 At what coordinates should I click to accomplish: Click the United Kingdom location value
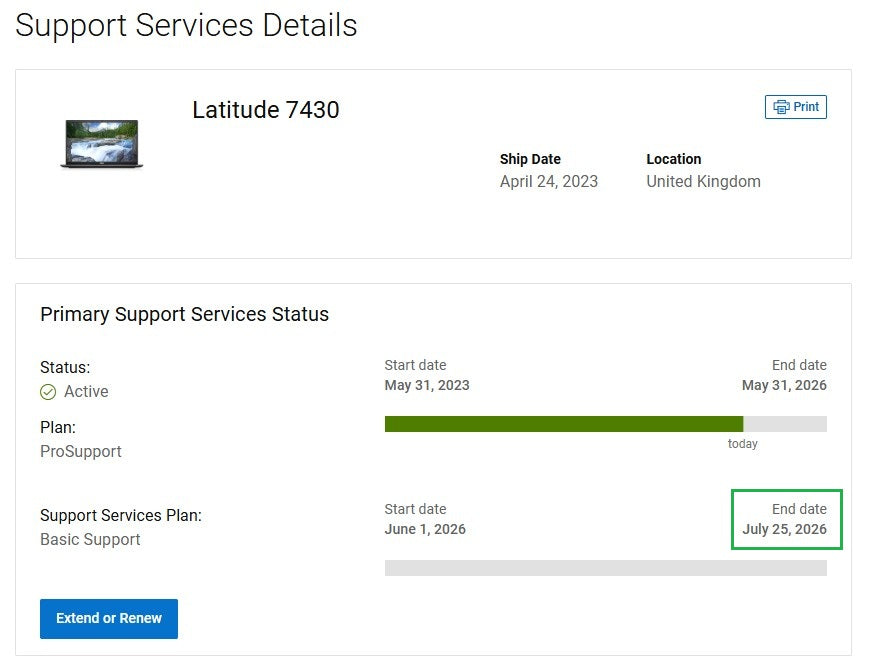(x=703, y=181)
